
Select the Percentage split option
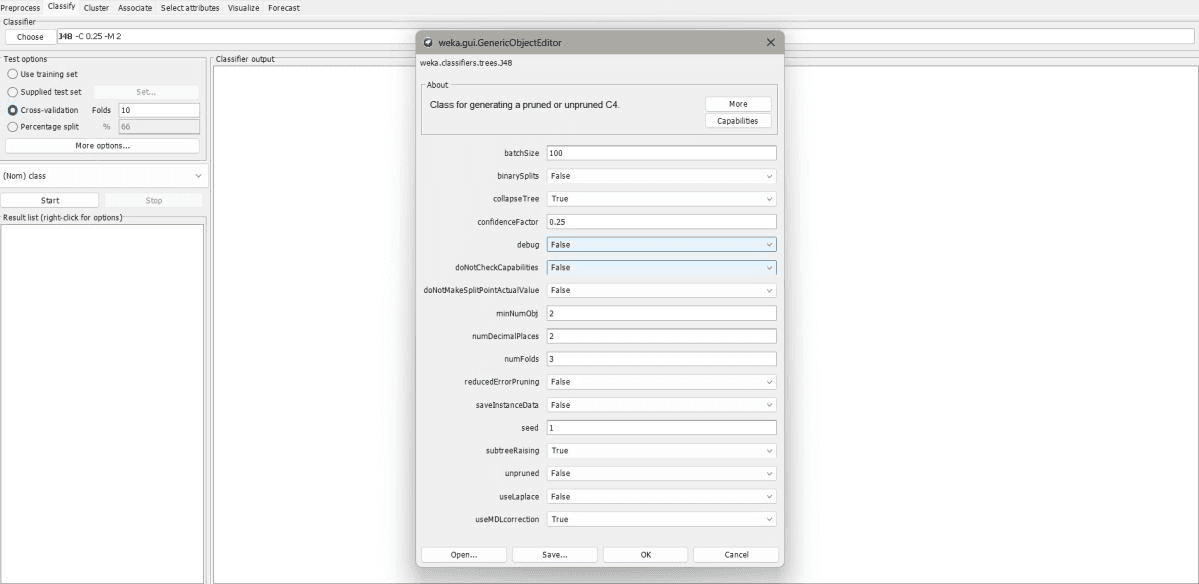43,127
